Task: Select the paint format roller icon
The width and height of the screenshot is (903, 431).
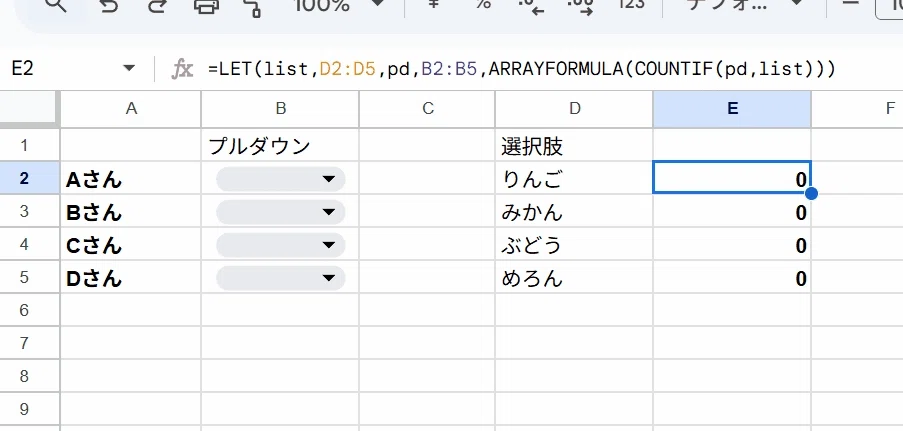Action: (x=252, y=6)
